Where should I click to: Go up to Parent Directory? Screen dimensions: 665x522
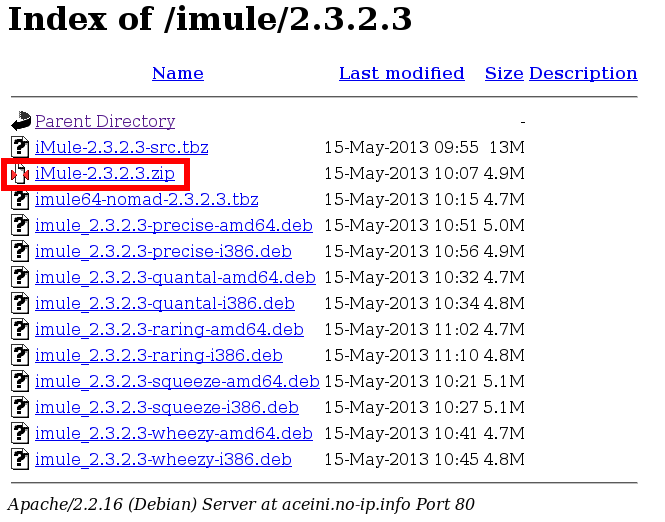click(105, 122)
